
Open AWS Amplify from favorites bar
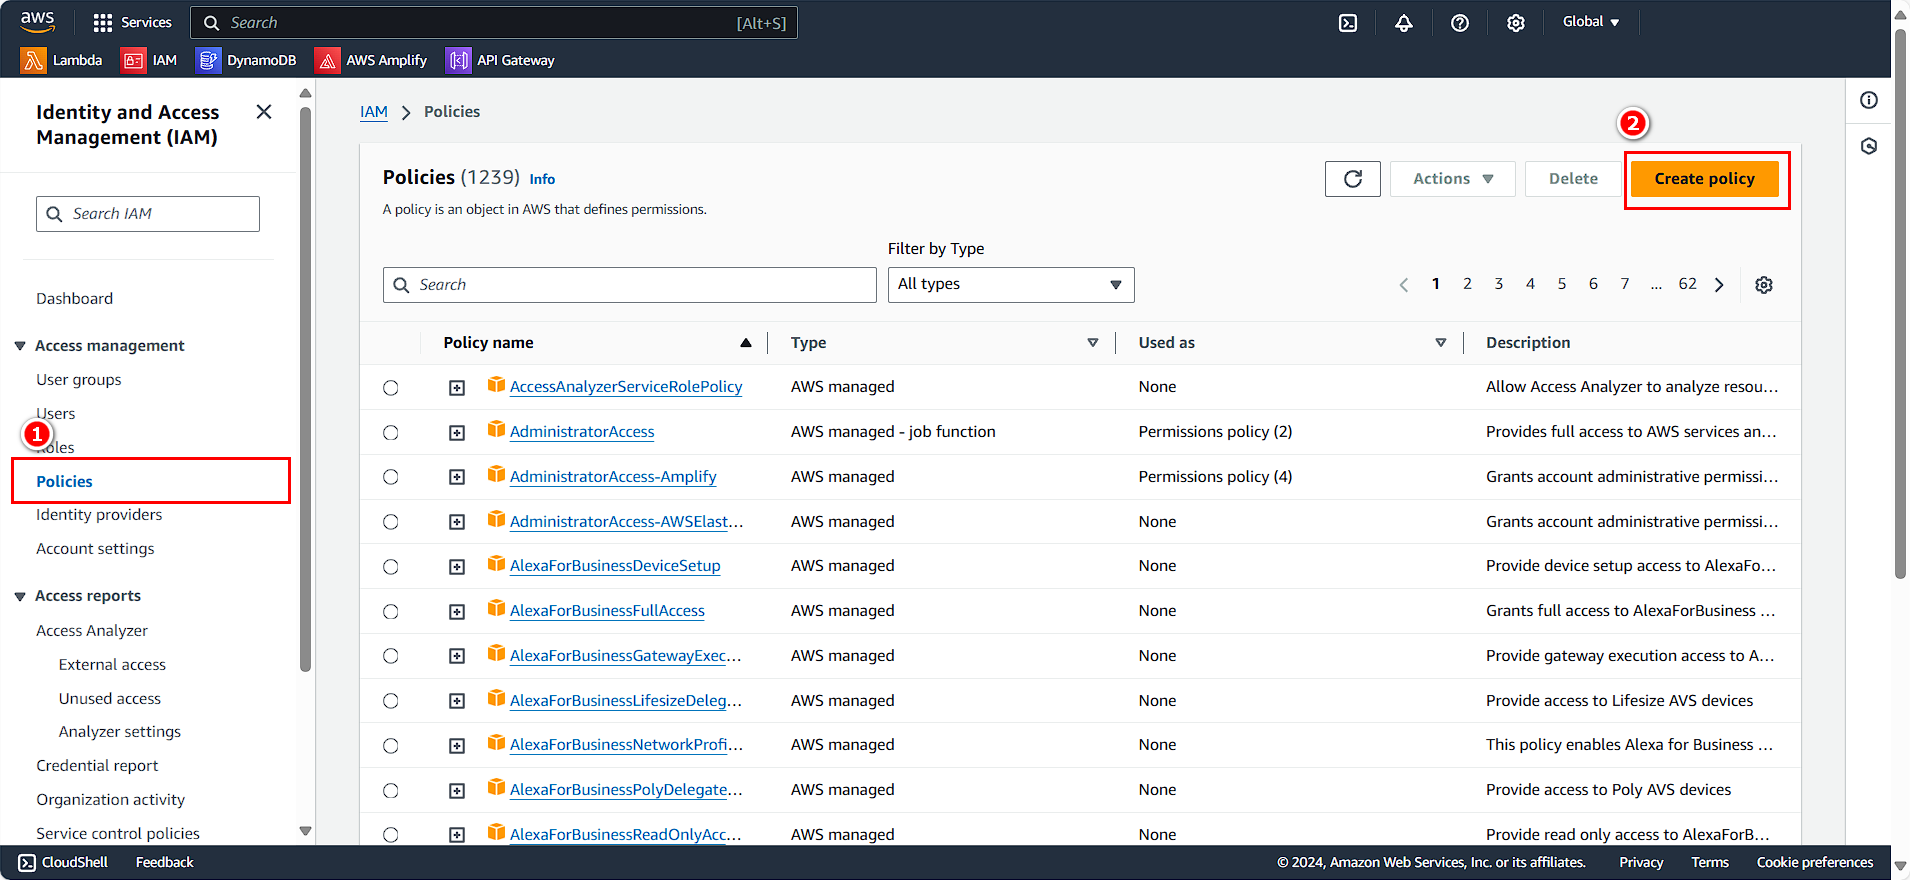click(371, 60)
